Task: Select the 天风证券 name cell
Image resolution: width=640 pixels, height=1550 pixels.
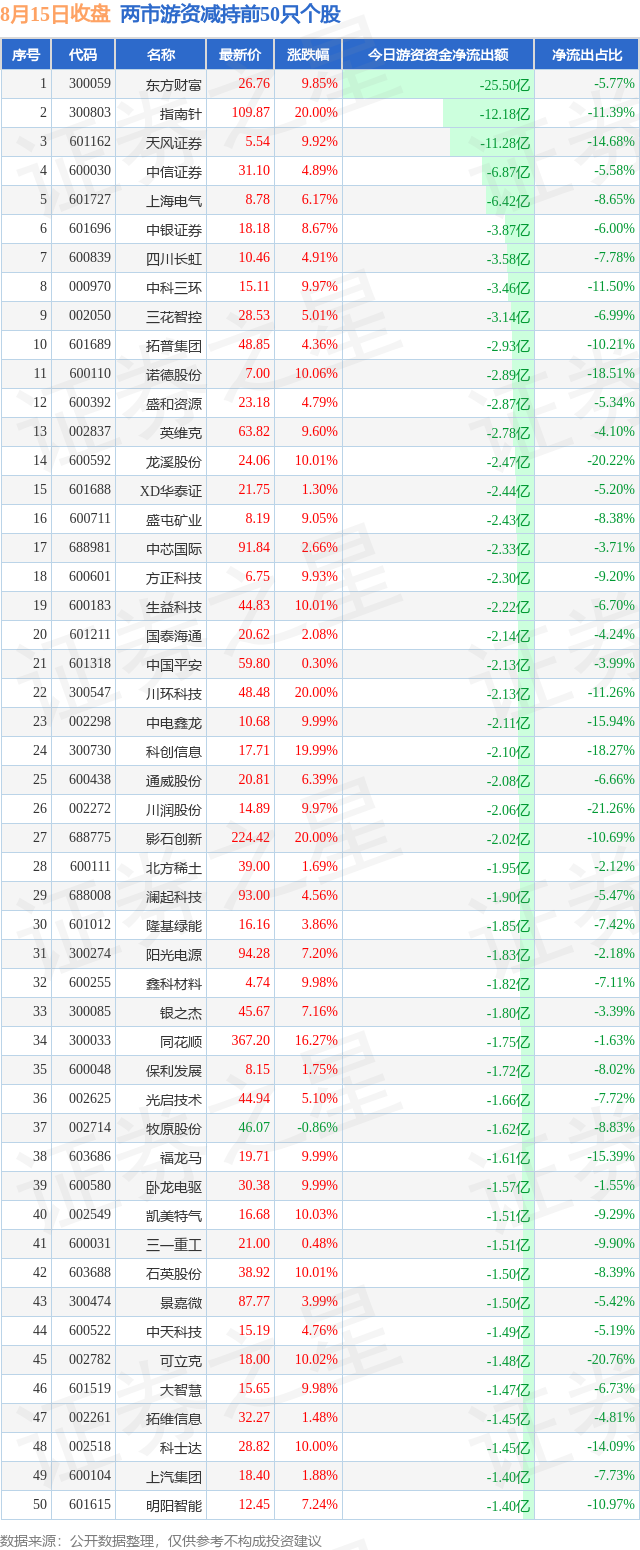Action: [174, 142]
